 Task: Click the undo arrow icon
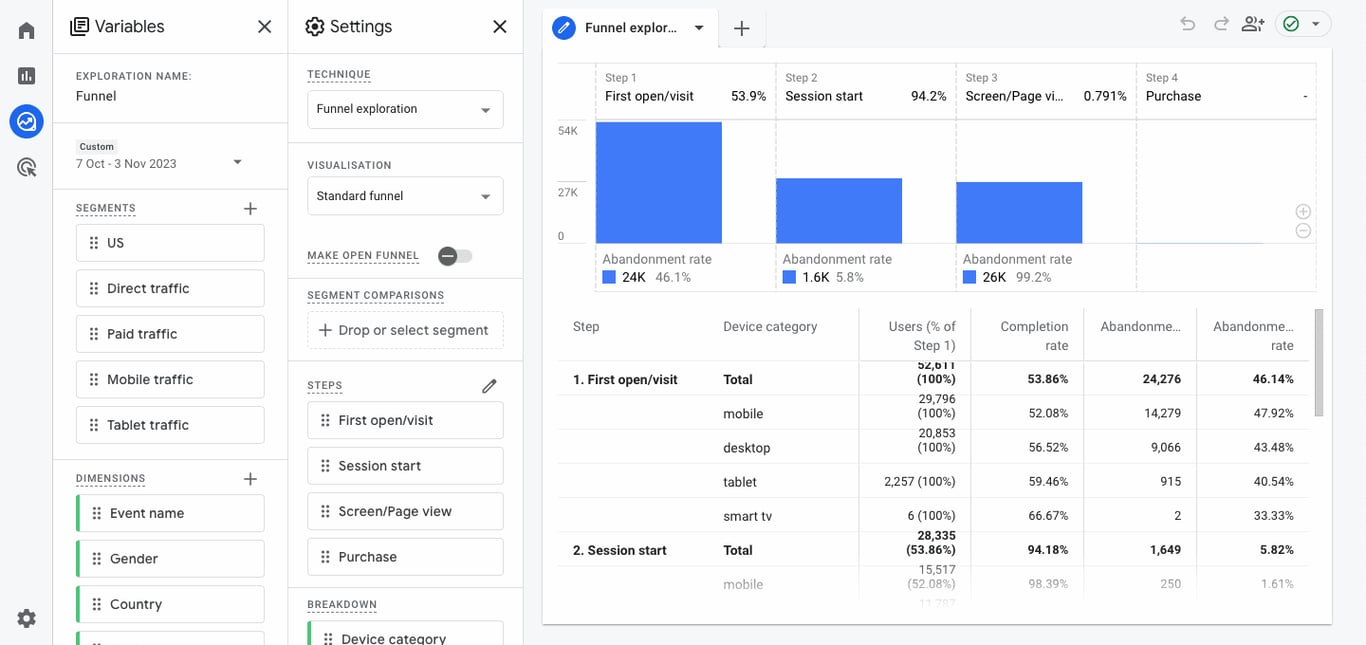(1187, 24)
